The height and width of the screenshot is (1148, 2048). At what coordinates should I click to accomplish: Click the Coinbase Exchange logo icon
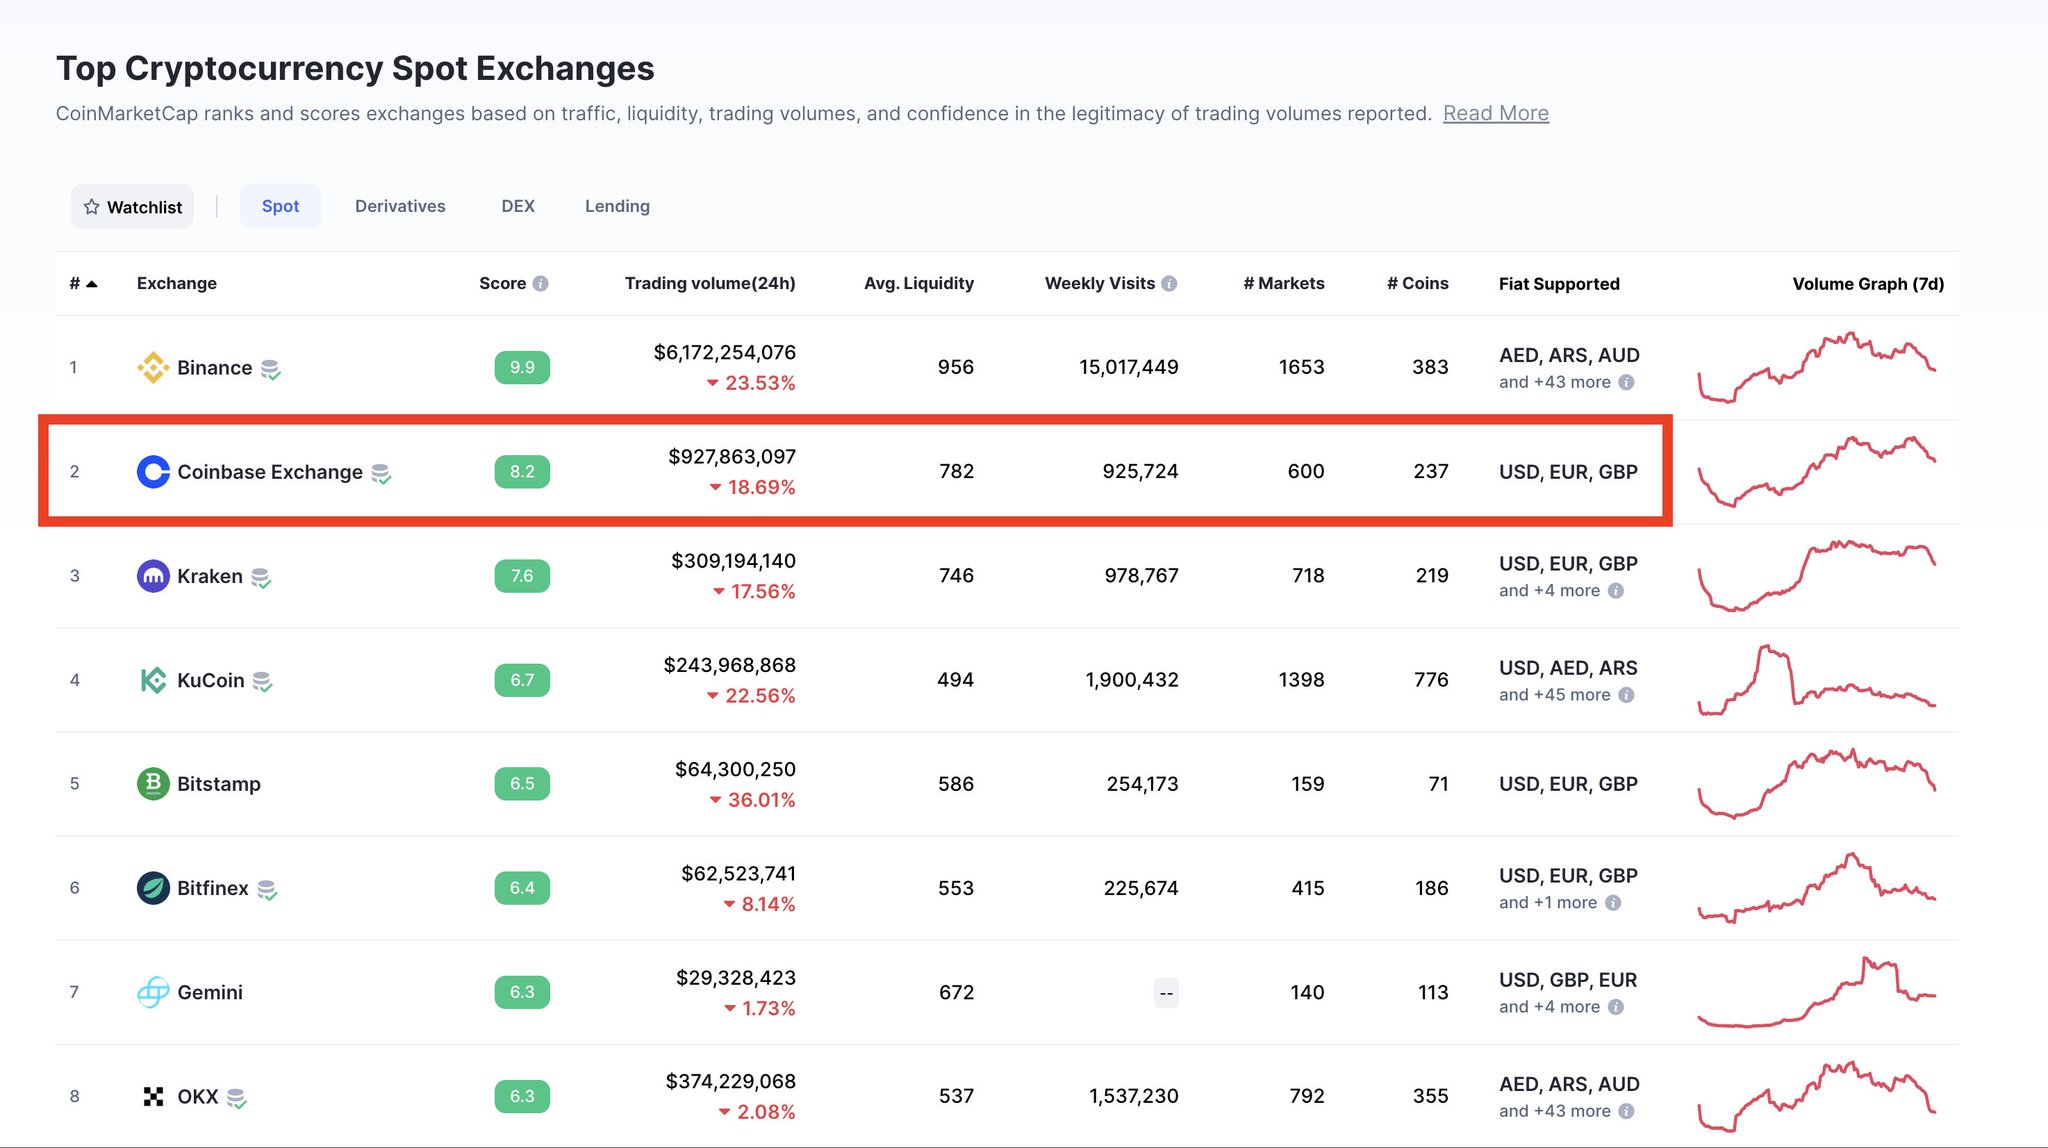point(153,471)
